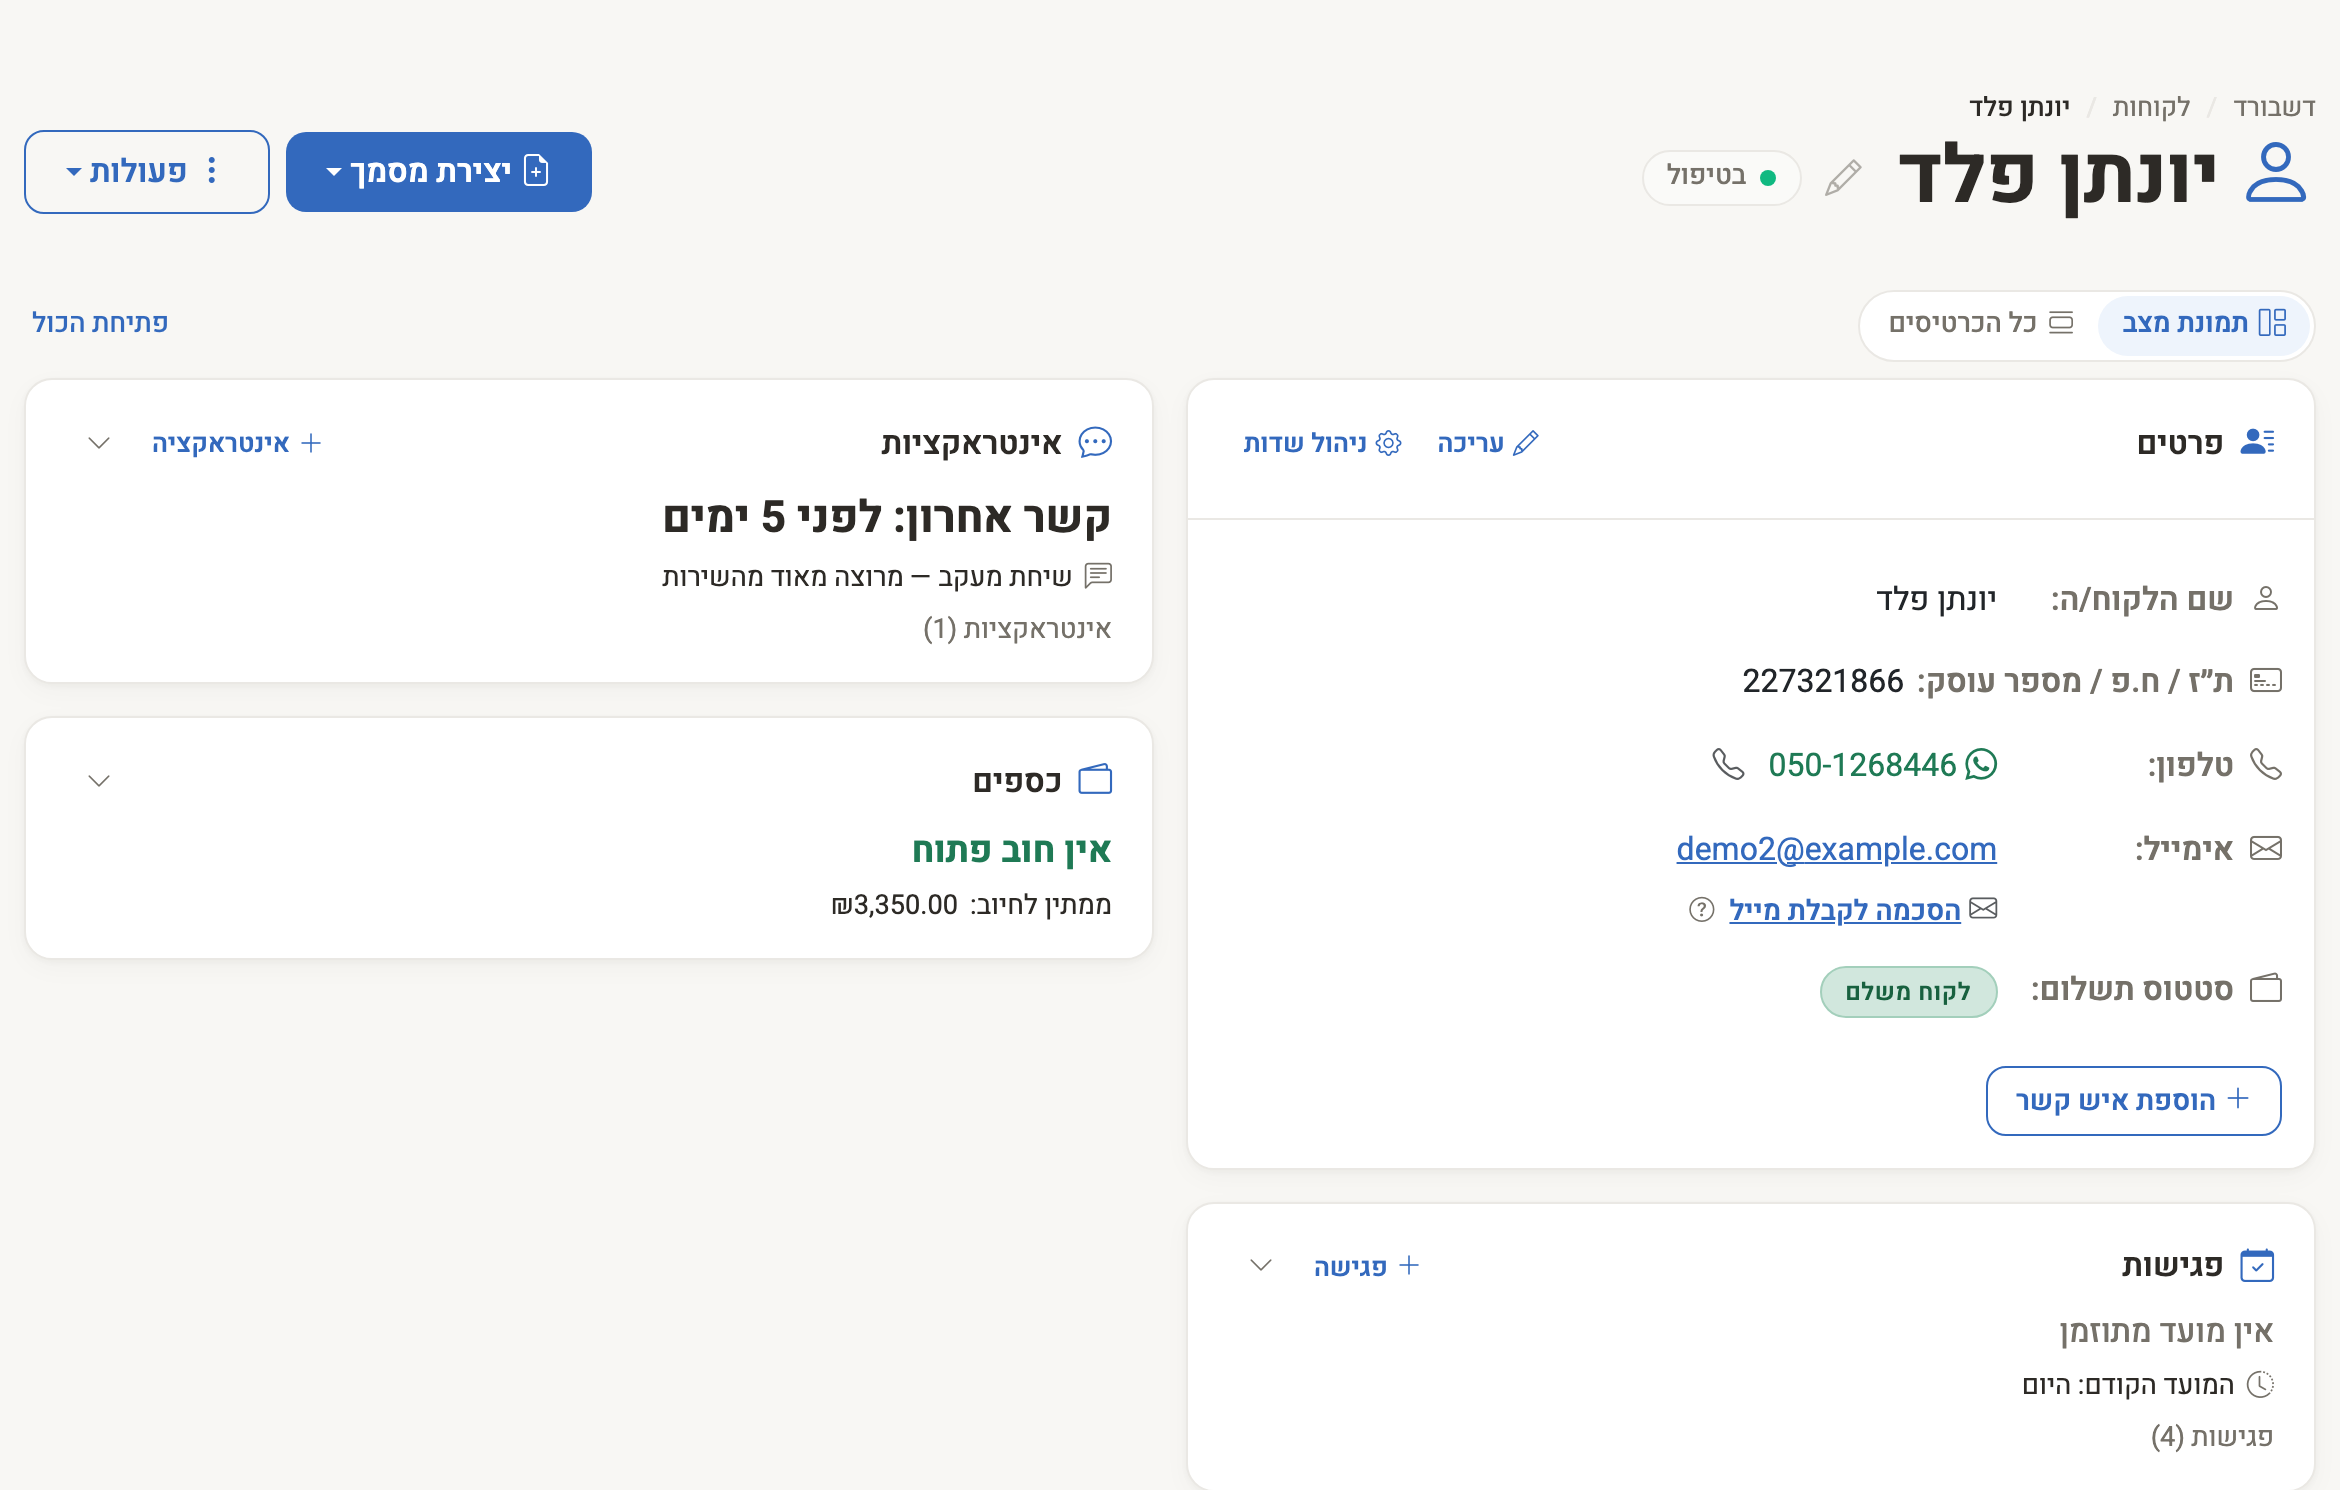The height and width of the screenshot is (1490, 2340).
Task: Click the wallet icon by סטטוס תשלום
Action: click(2265, 988)
